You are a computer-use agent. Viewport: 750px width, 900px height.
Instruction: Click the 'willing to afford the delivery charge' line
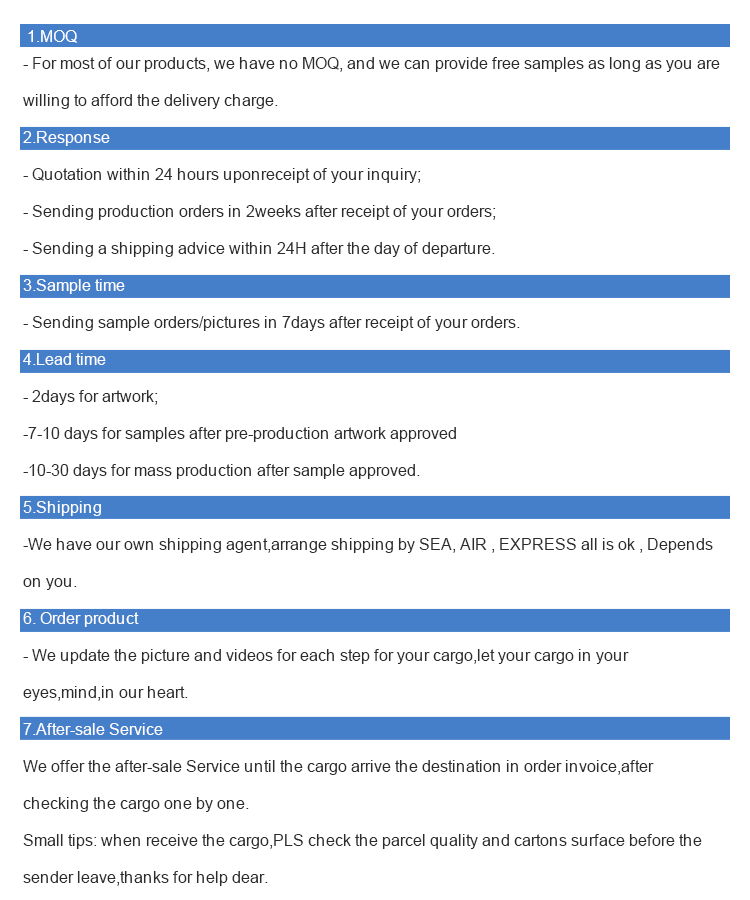(150, 101)
